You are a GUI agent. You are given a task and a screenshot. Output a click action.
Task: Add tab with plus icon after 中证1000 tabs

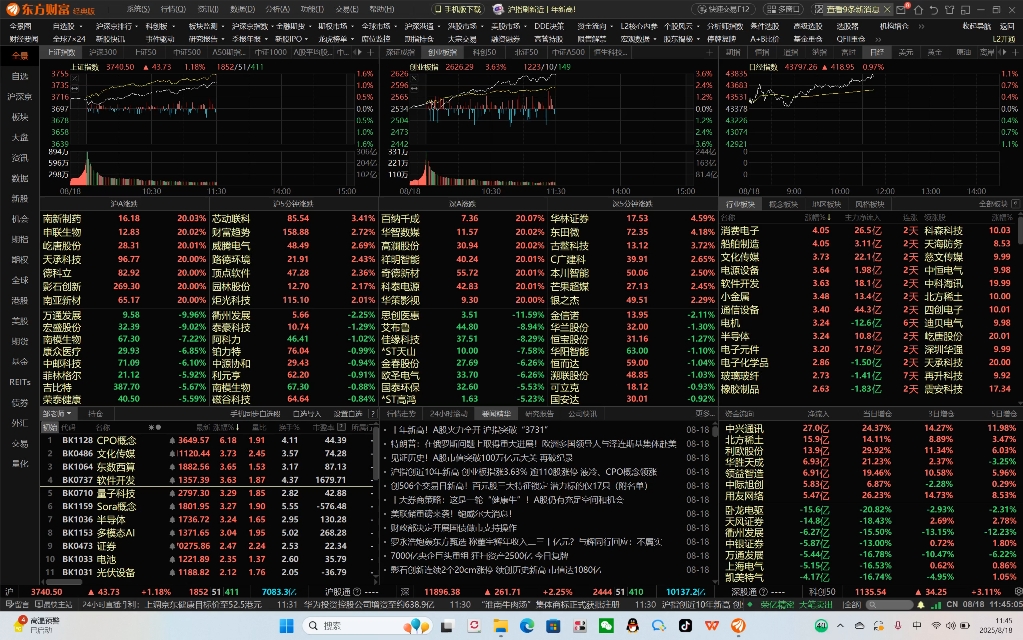point(371,52)
